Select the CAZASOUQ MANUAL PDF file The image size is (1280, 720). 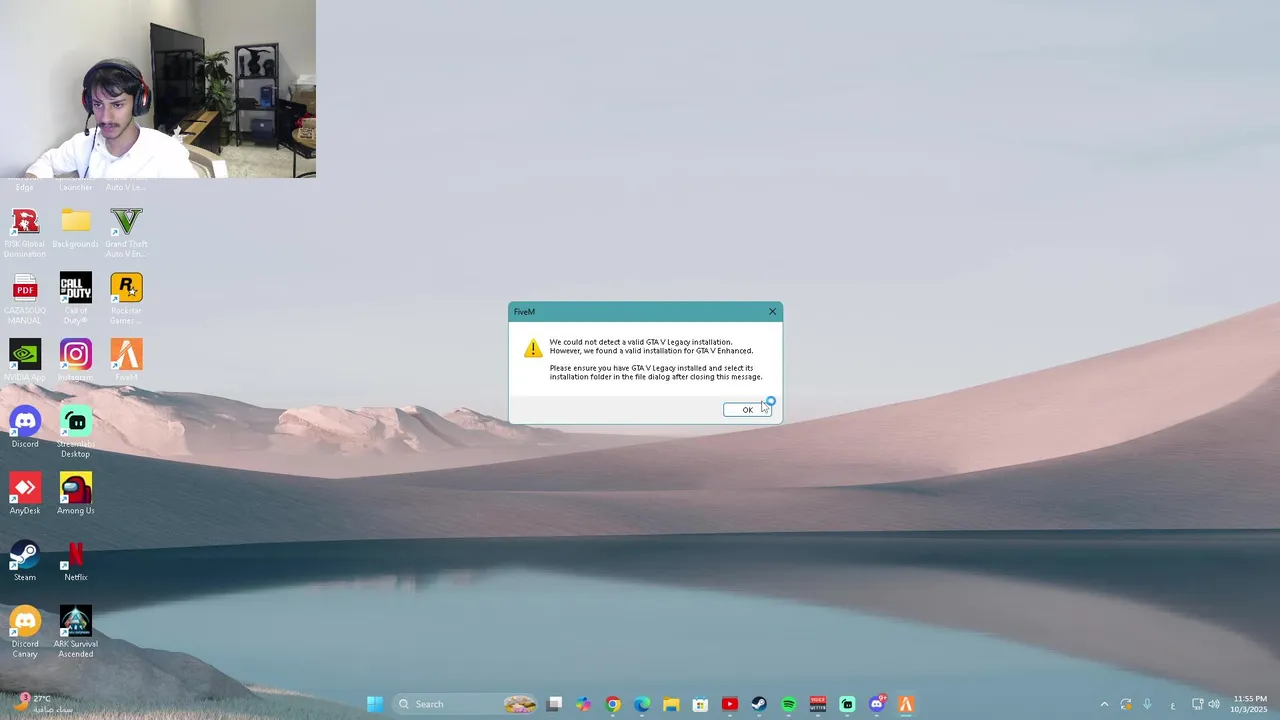pyautogui.click(x=25, y=299)
